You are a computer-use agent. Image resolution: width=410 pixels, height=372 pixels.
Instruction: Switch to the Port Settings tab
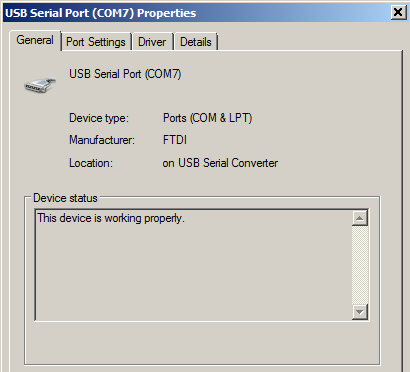[96, 42]
